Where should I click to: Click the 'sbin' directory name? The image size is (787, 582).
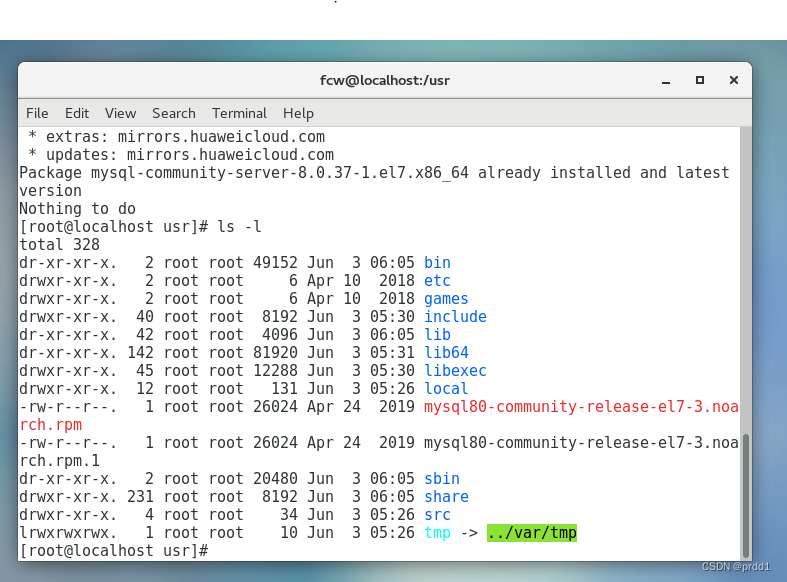pyautogui.click(x=442, y=479)
